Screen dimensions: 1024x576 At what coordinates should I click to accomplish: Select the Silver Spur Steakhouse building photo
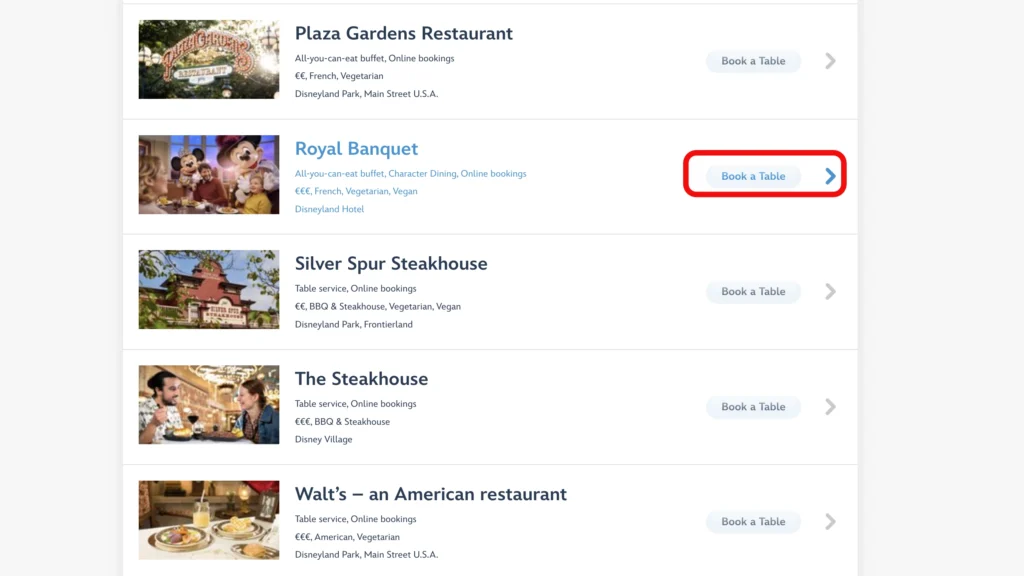[x=208, y=290]
